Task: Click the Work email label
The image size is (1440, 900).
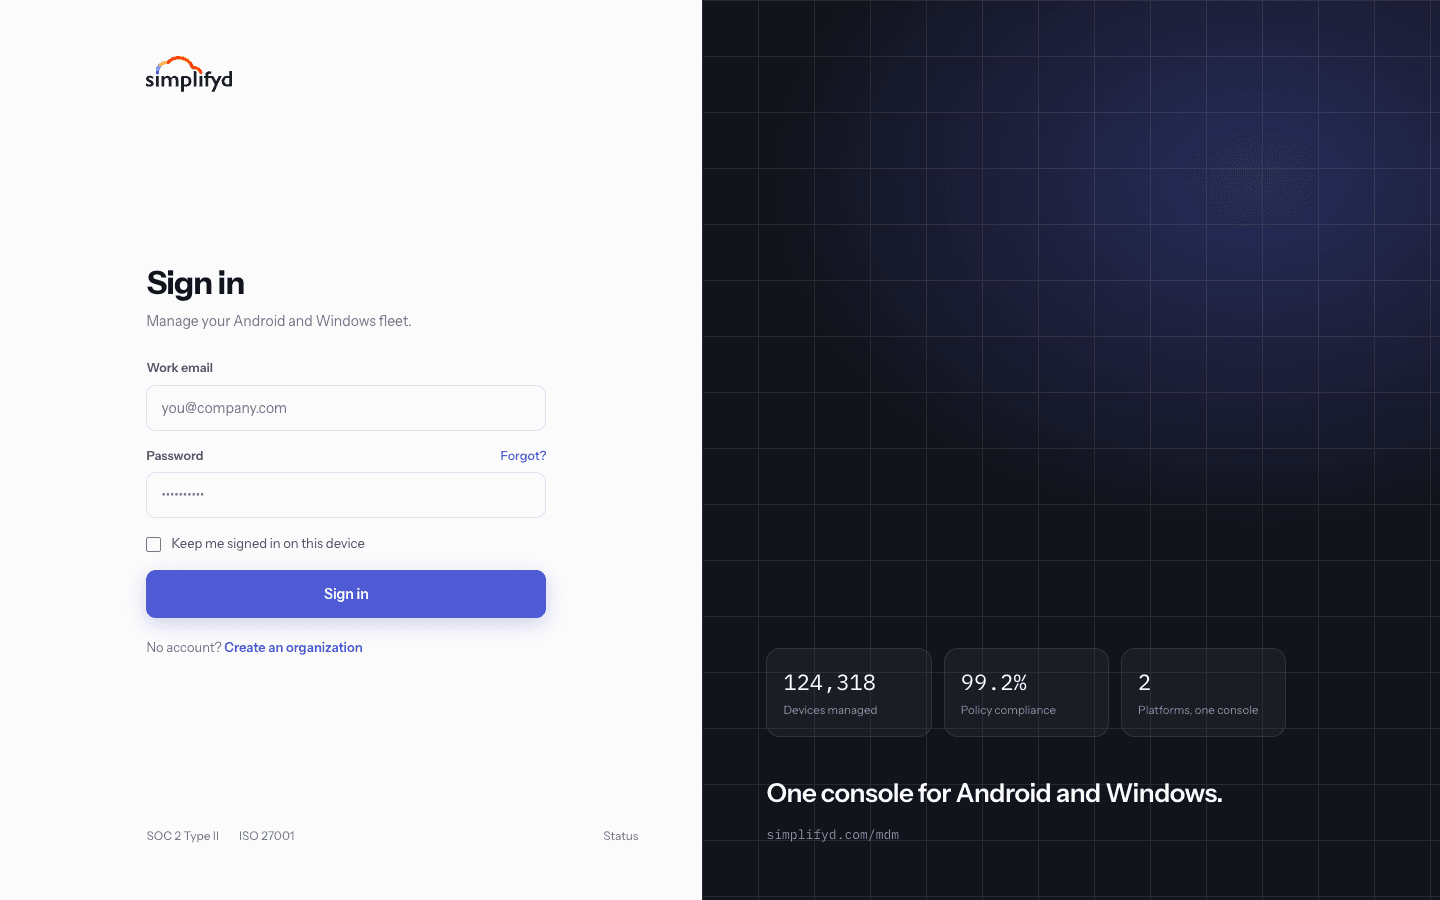Action: pos(180,368)
